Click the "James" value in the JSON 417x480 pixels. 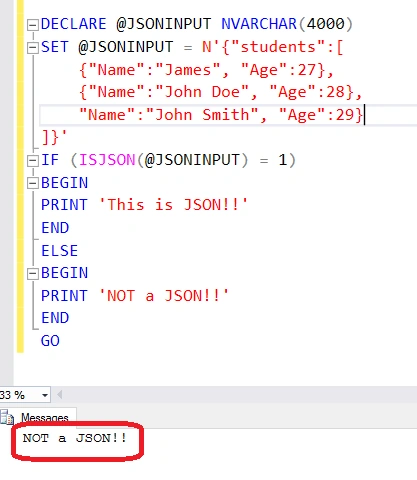click(x=188, y=70)
